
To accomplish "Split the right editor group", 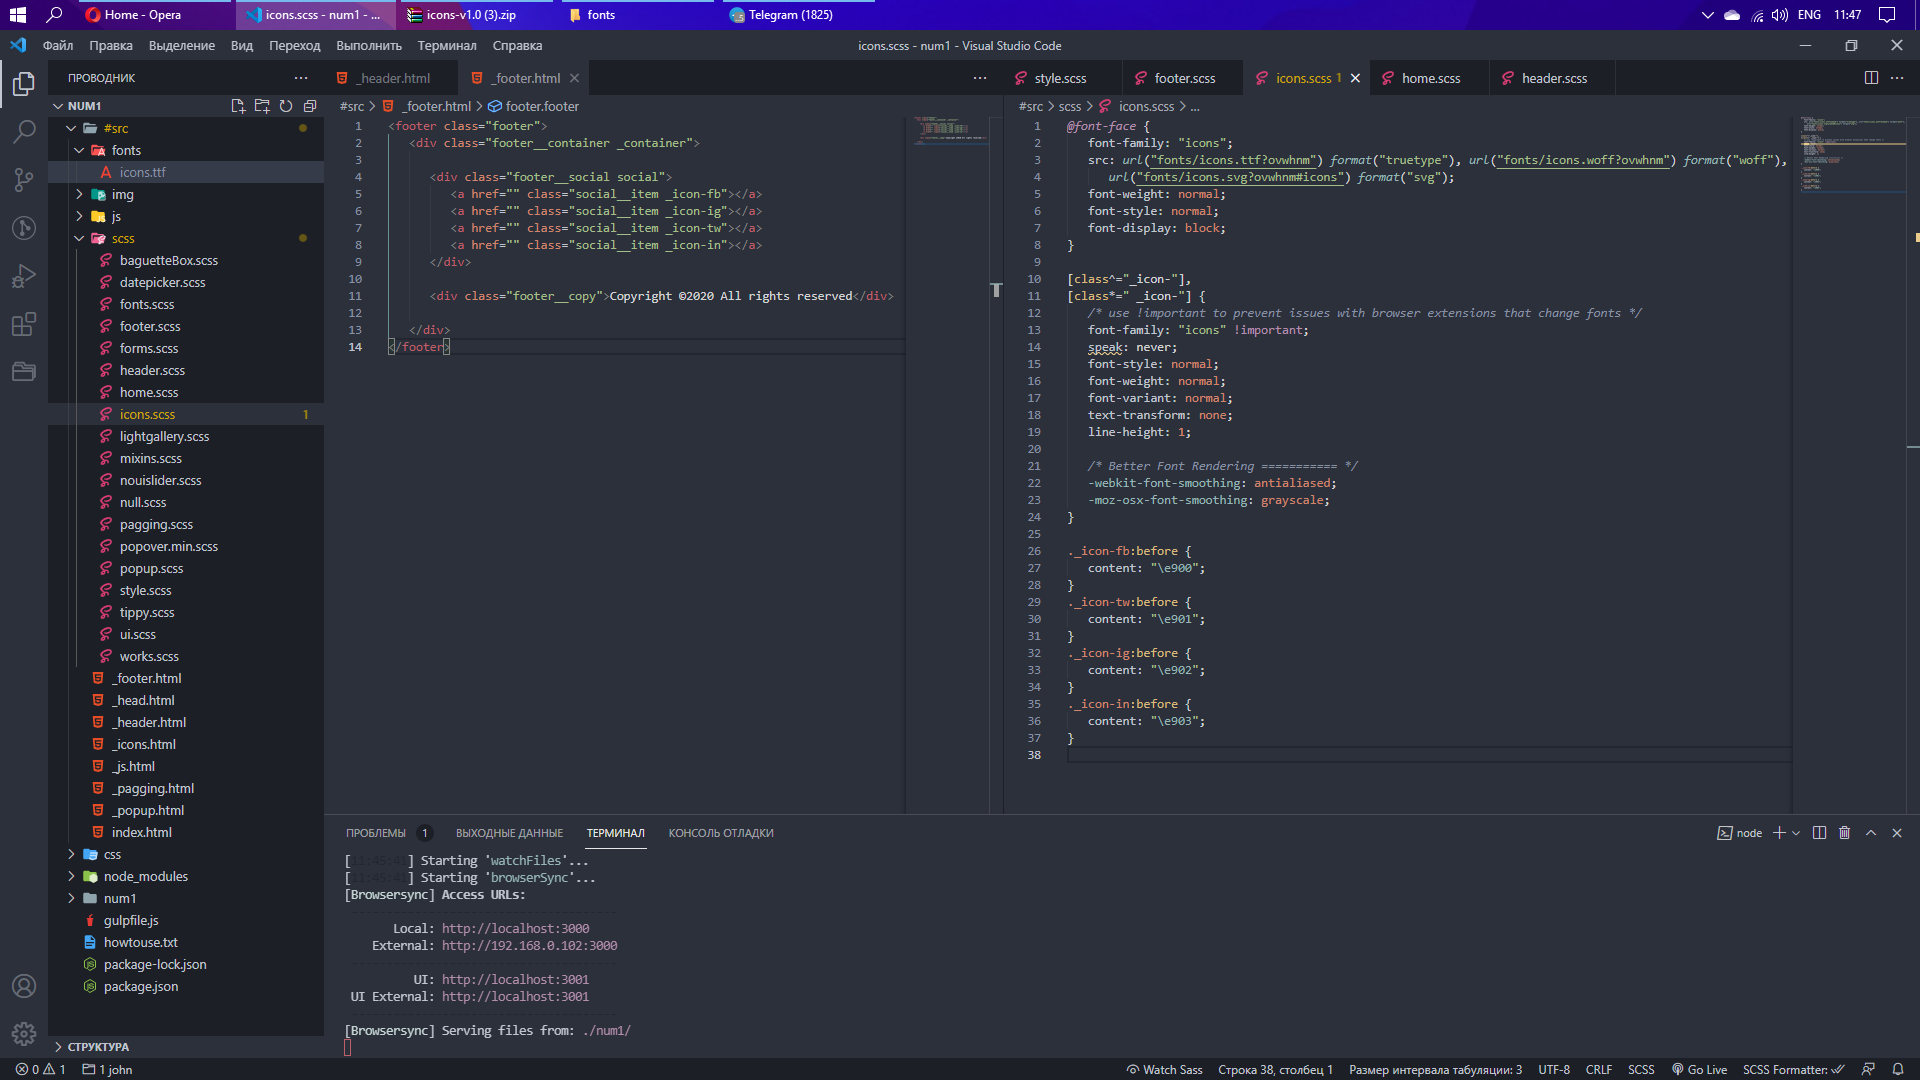I will tap(1871, 78).
